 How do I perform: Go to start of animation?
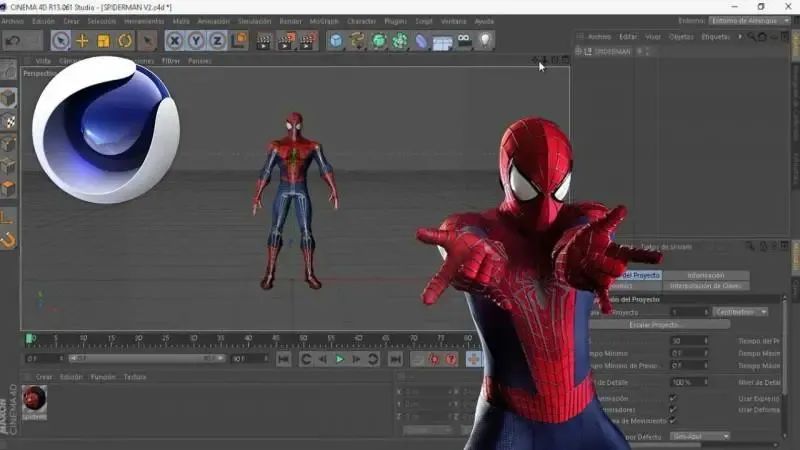(x=284, y=359)
